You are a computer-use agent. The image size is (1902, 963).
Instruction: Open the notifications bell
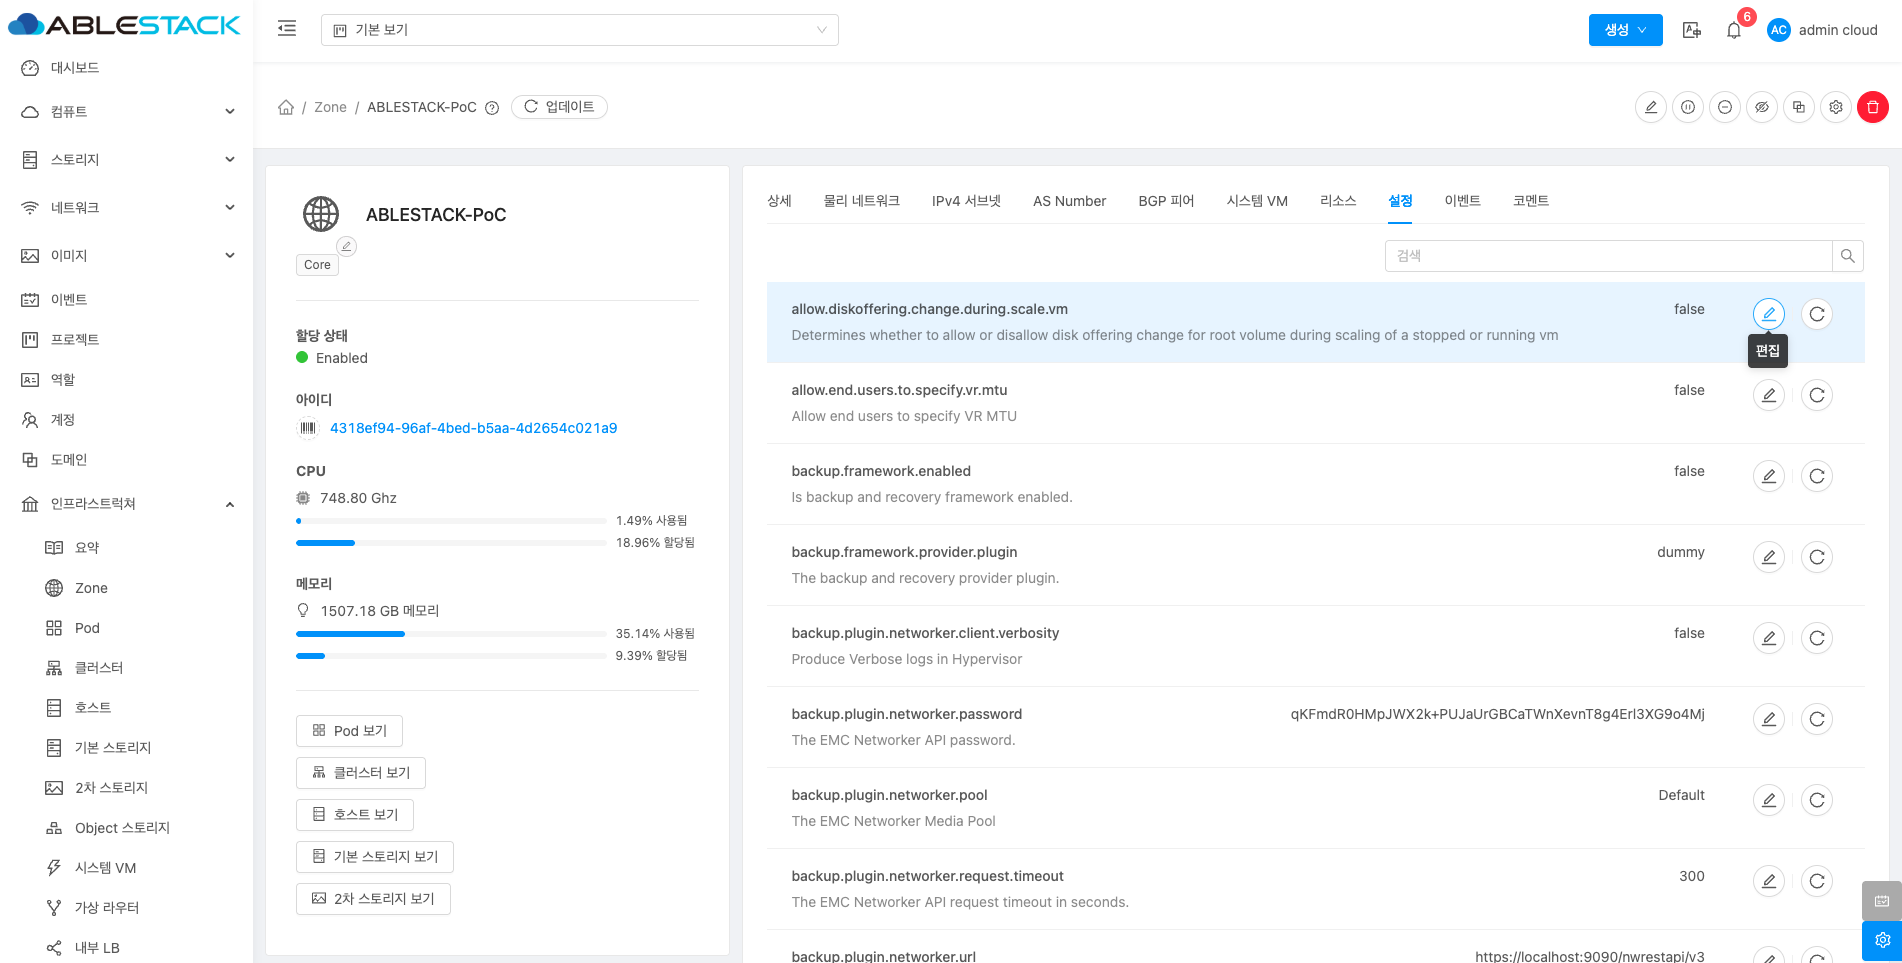coord(1734,30)
